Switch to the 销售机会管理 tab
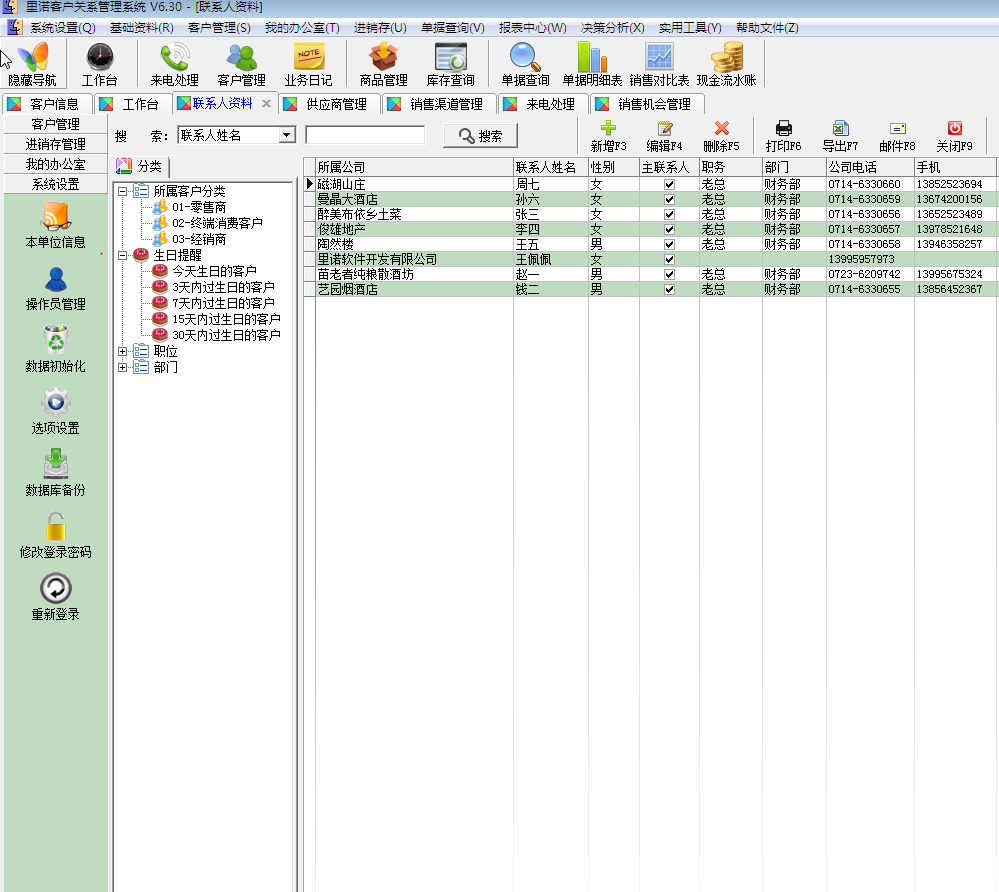 pyautogui.click(x=648, y=104)
